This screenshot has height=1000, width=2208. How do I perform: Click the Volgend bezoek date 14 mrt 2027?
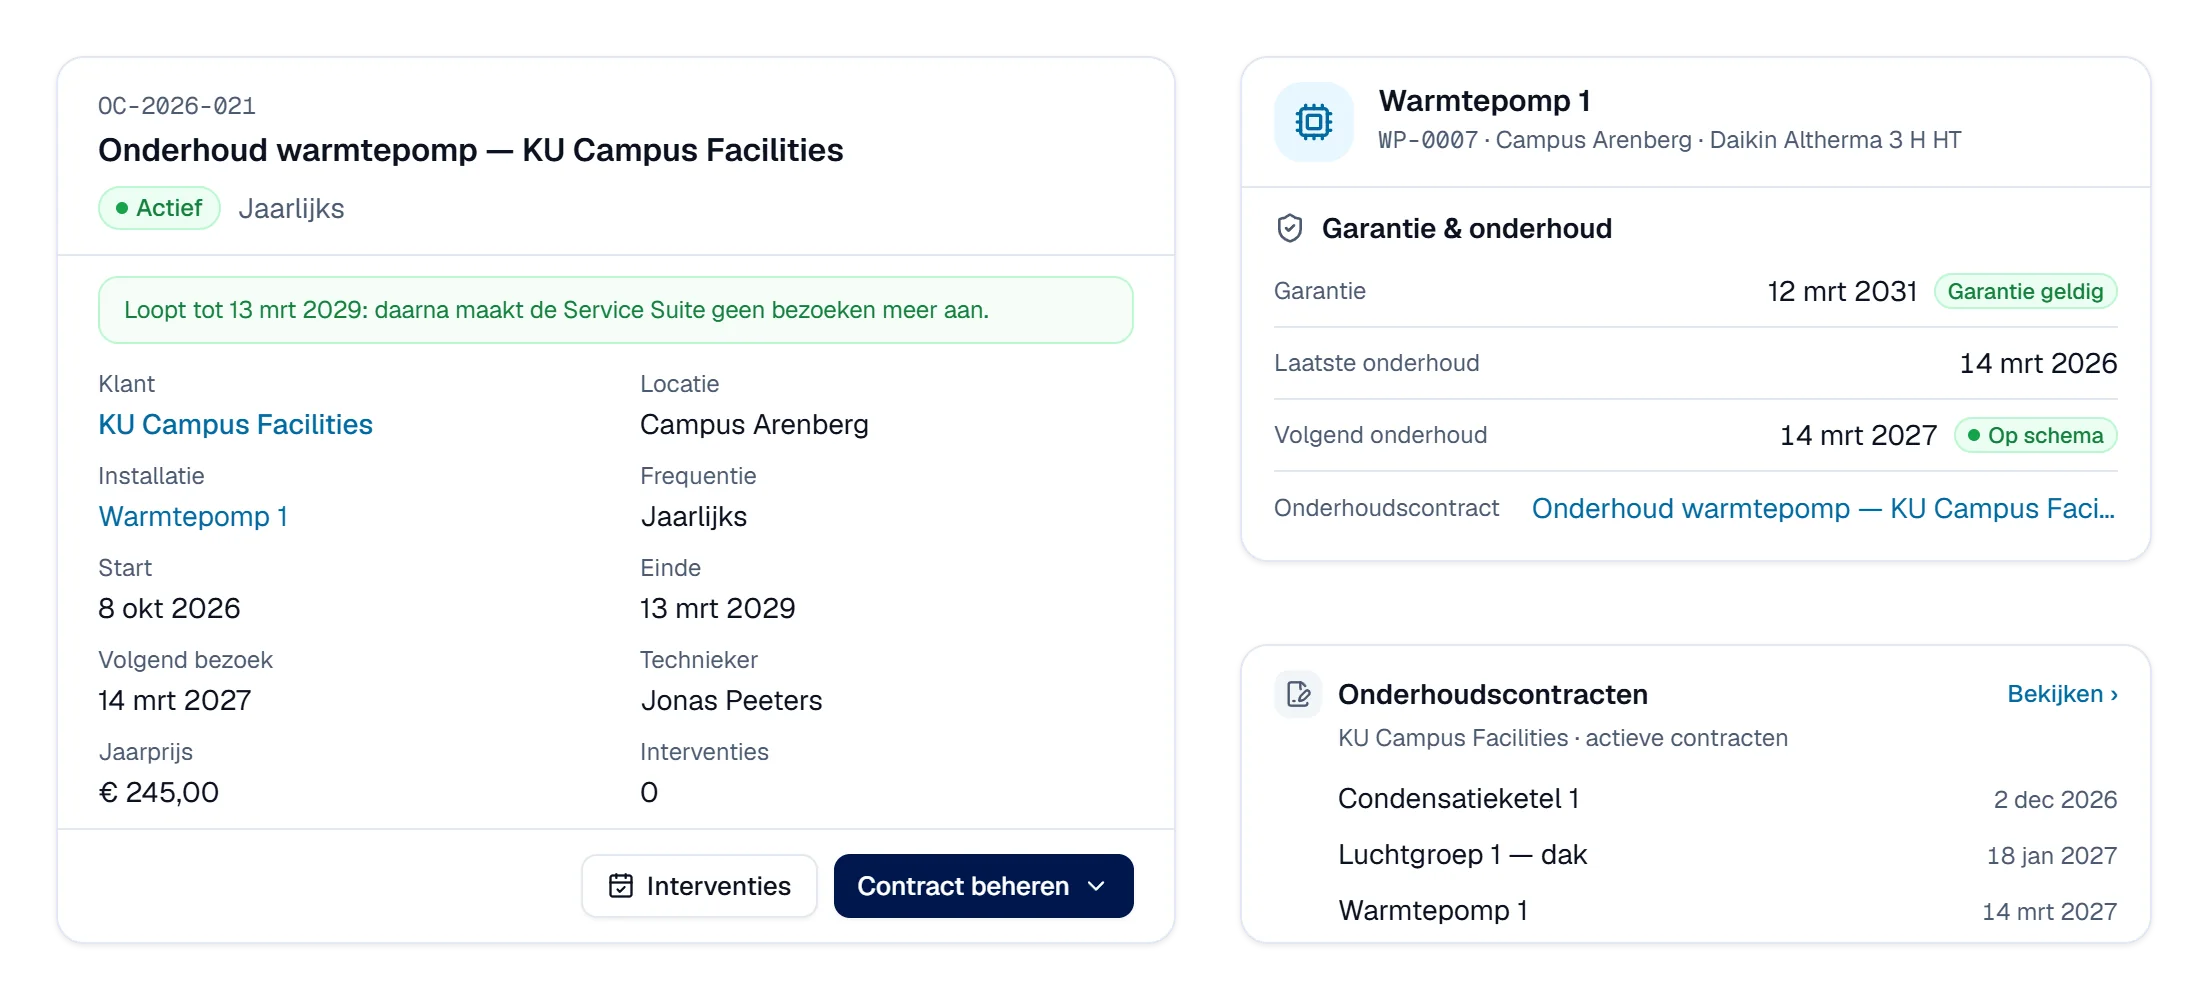(x=174, y=700)
